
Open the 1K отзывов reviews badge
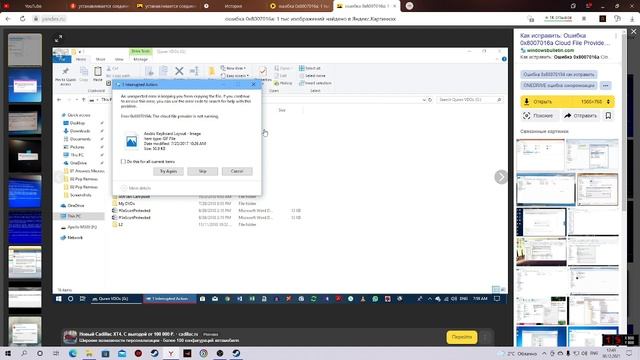pyautogui.click(x=558, y=18)
